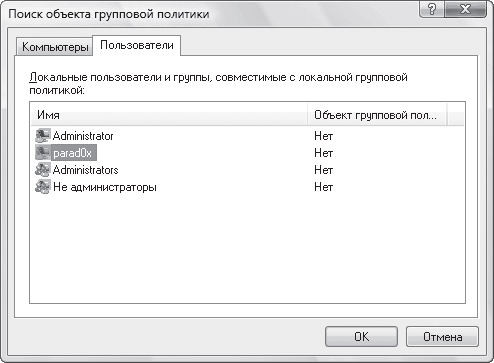
Task: Click the Нет value in the Не администраторы row
Action: pos(323,187)
